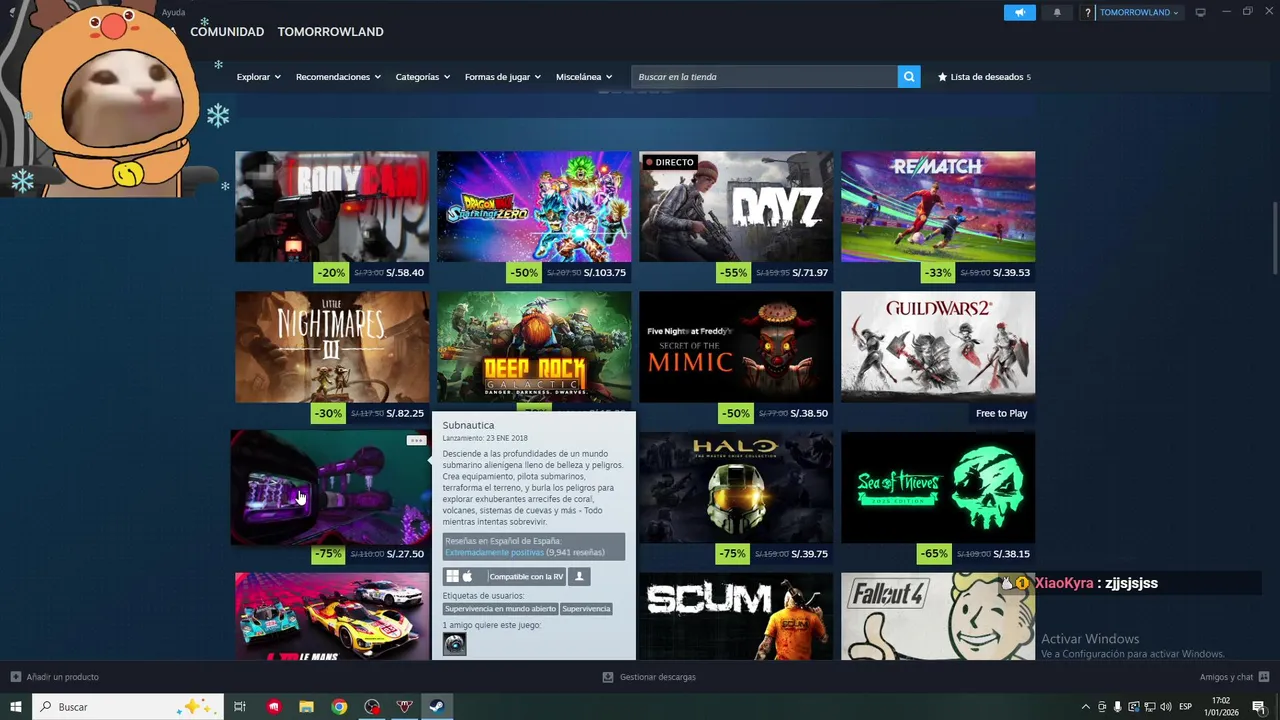Click the friend avatar who wants Subnautica
The width and height of the screenshot is (1280, 720).
point(454,643)
